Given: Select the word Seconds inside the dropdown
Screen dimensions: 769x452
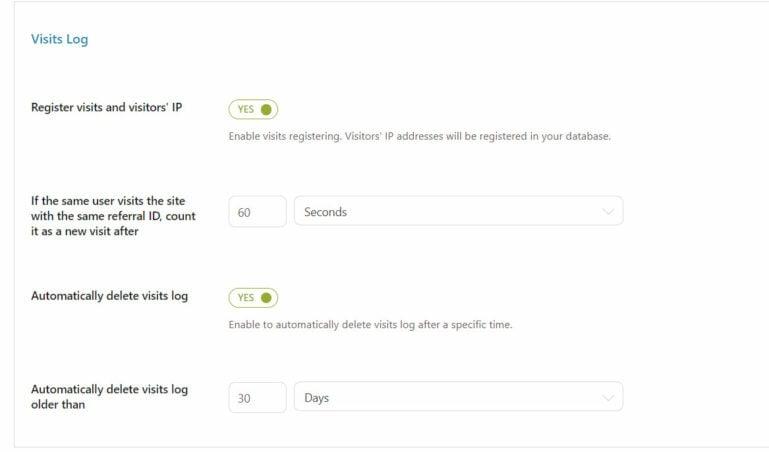Looking at the screenshot, I should pyautogui.click(x=325, y=212).
